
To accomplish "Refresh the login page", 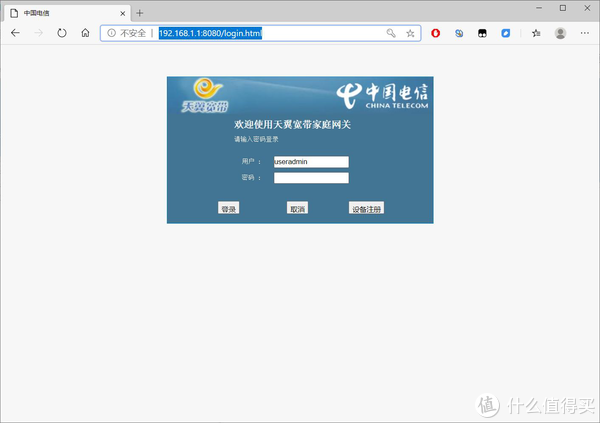I will (x=62, y=33).
